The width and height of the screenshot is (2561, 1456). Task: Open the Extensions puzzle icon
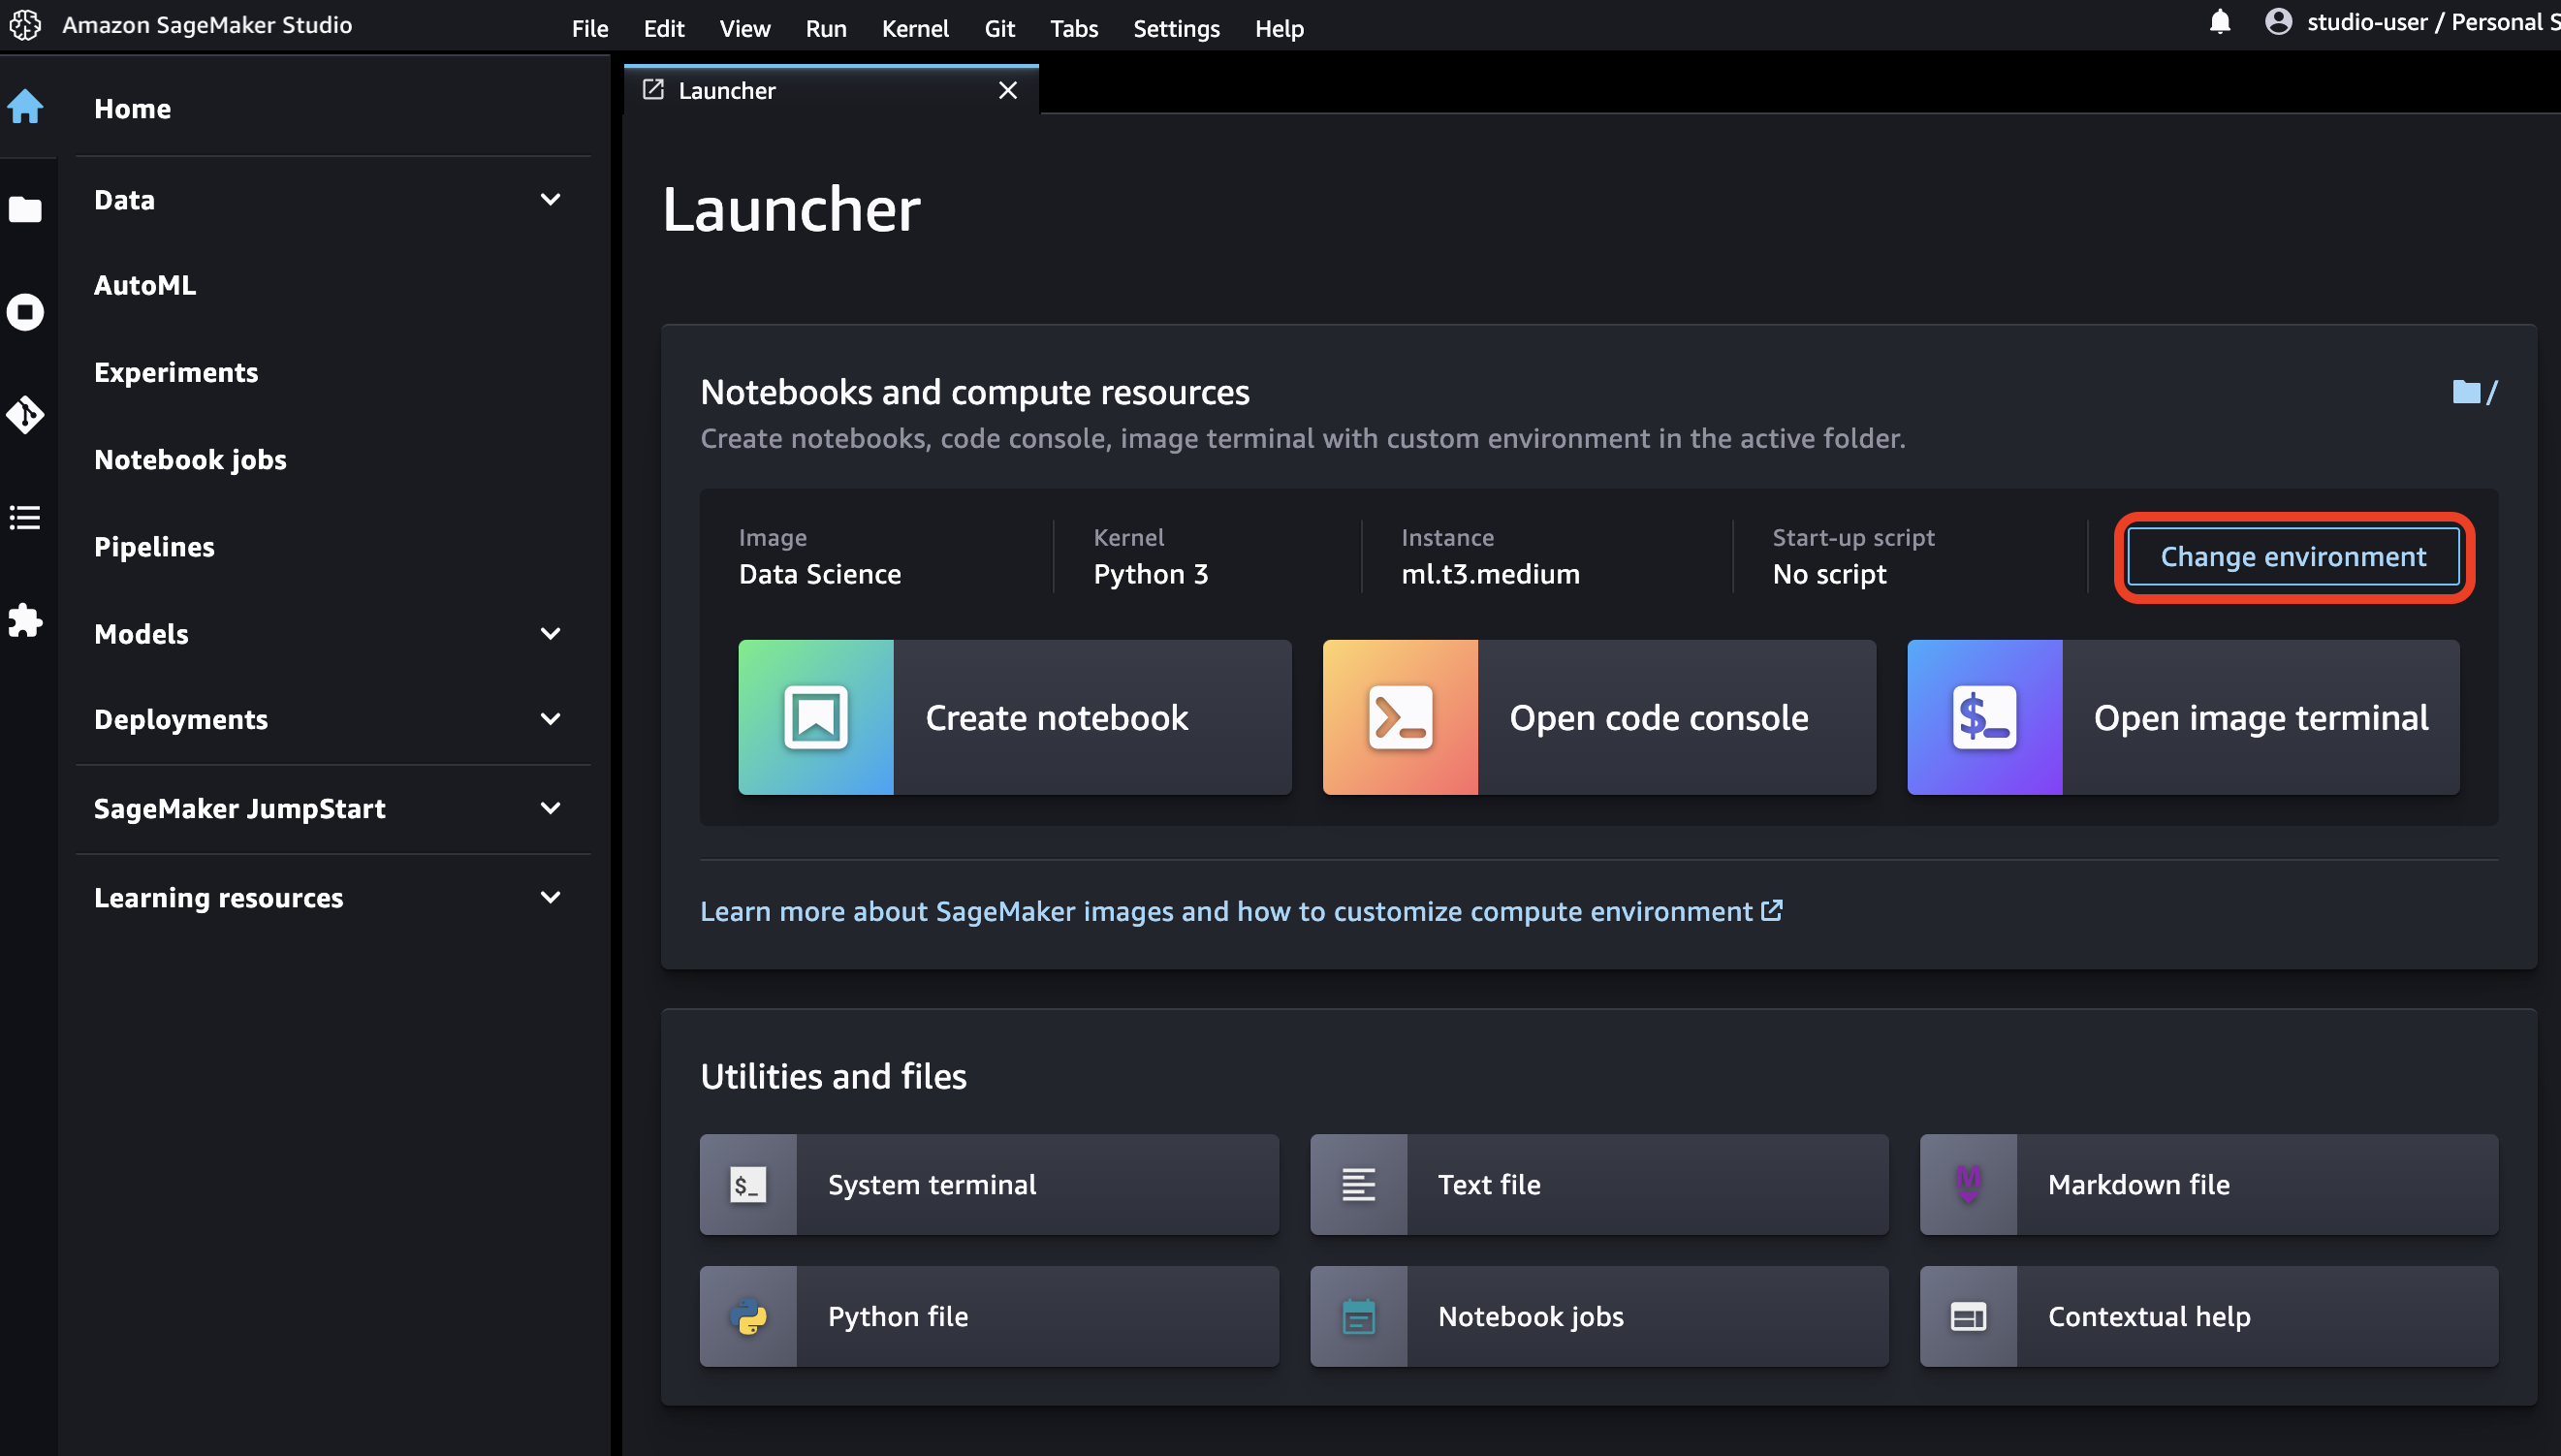click(x=26, y=621)
